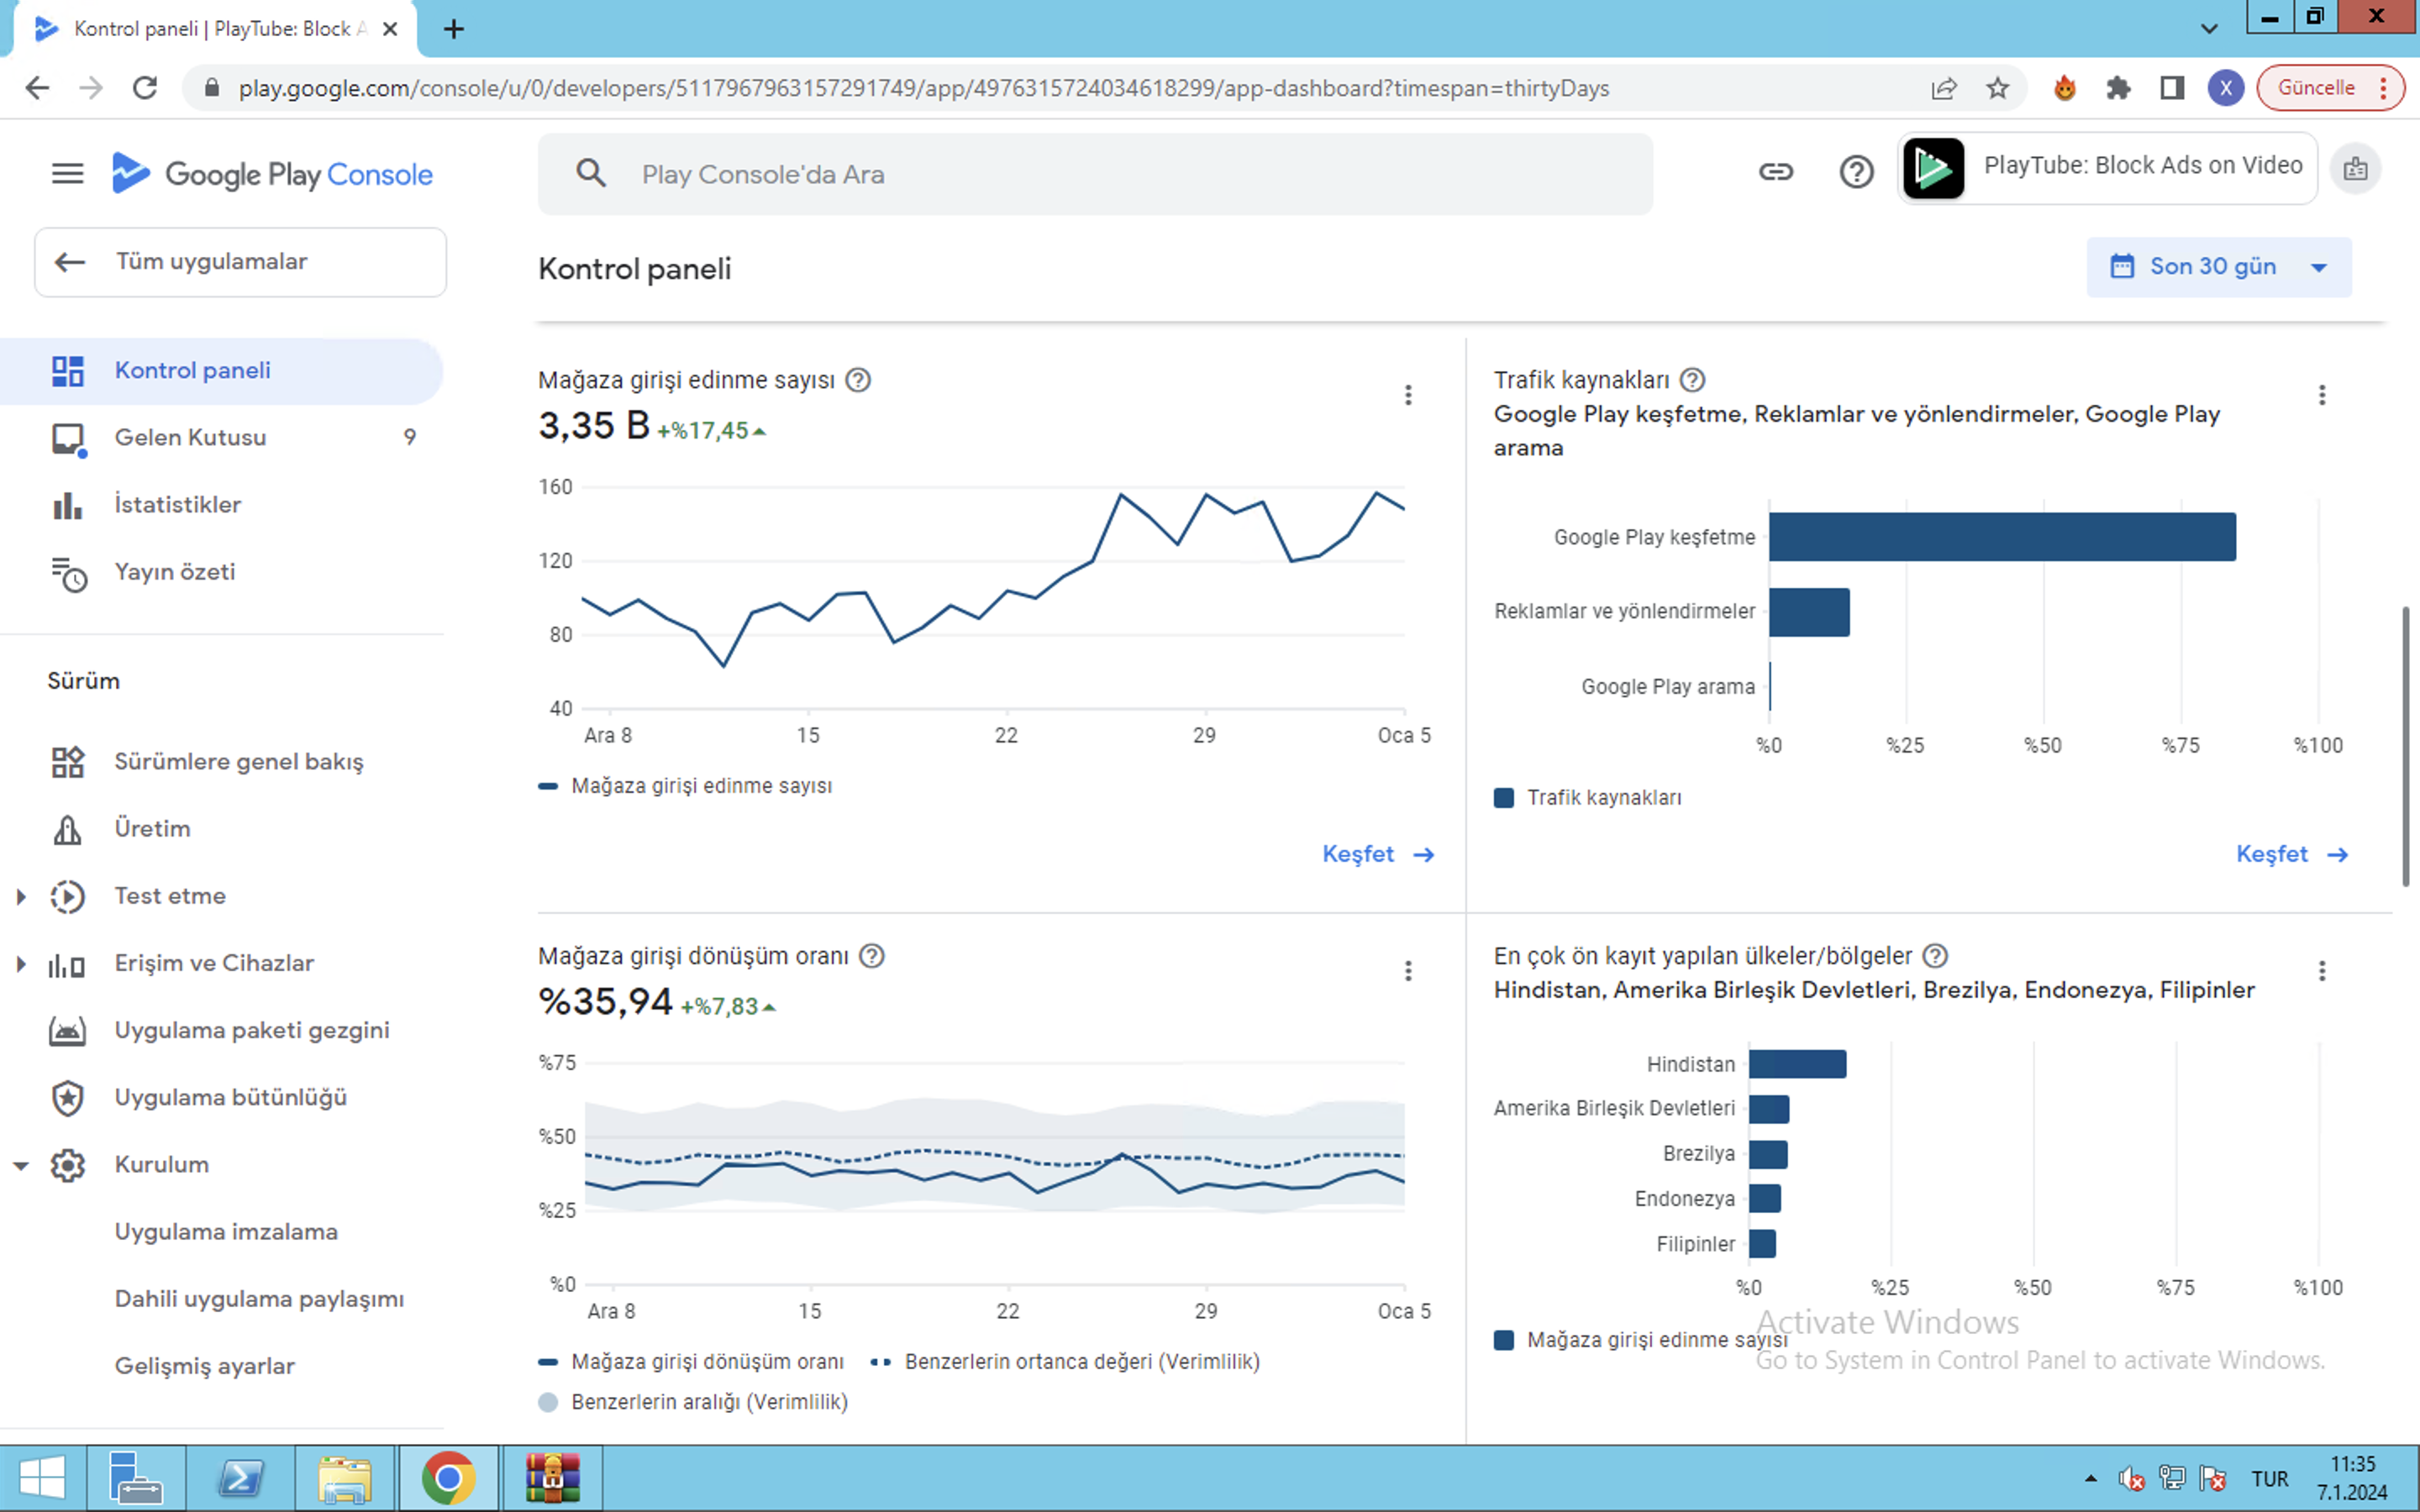Toggle Benzerlerin ortanca değeri legend series

(1065, 1362)
